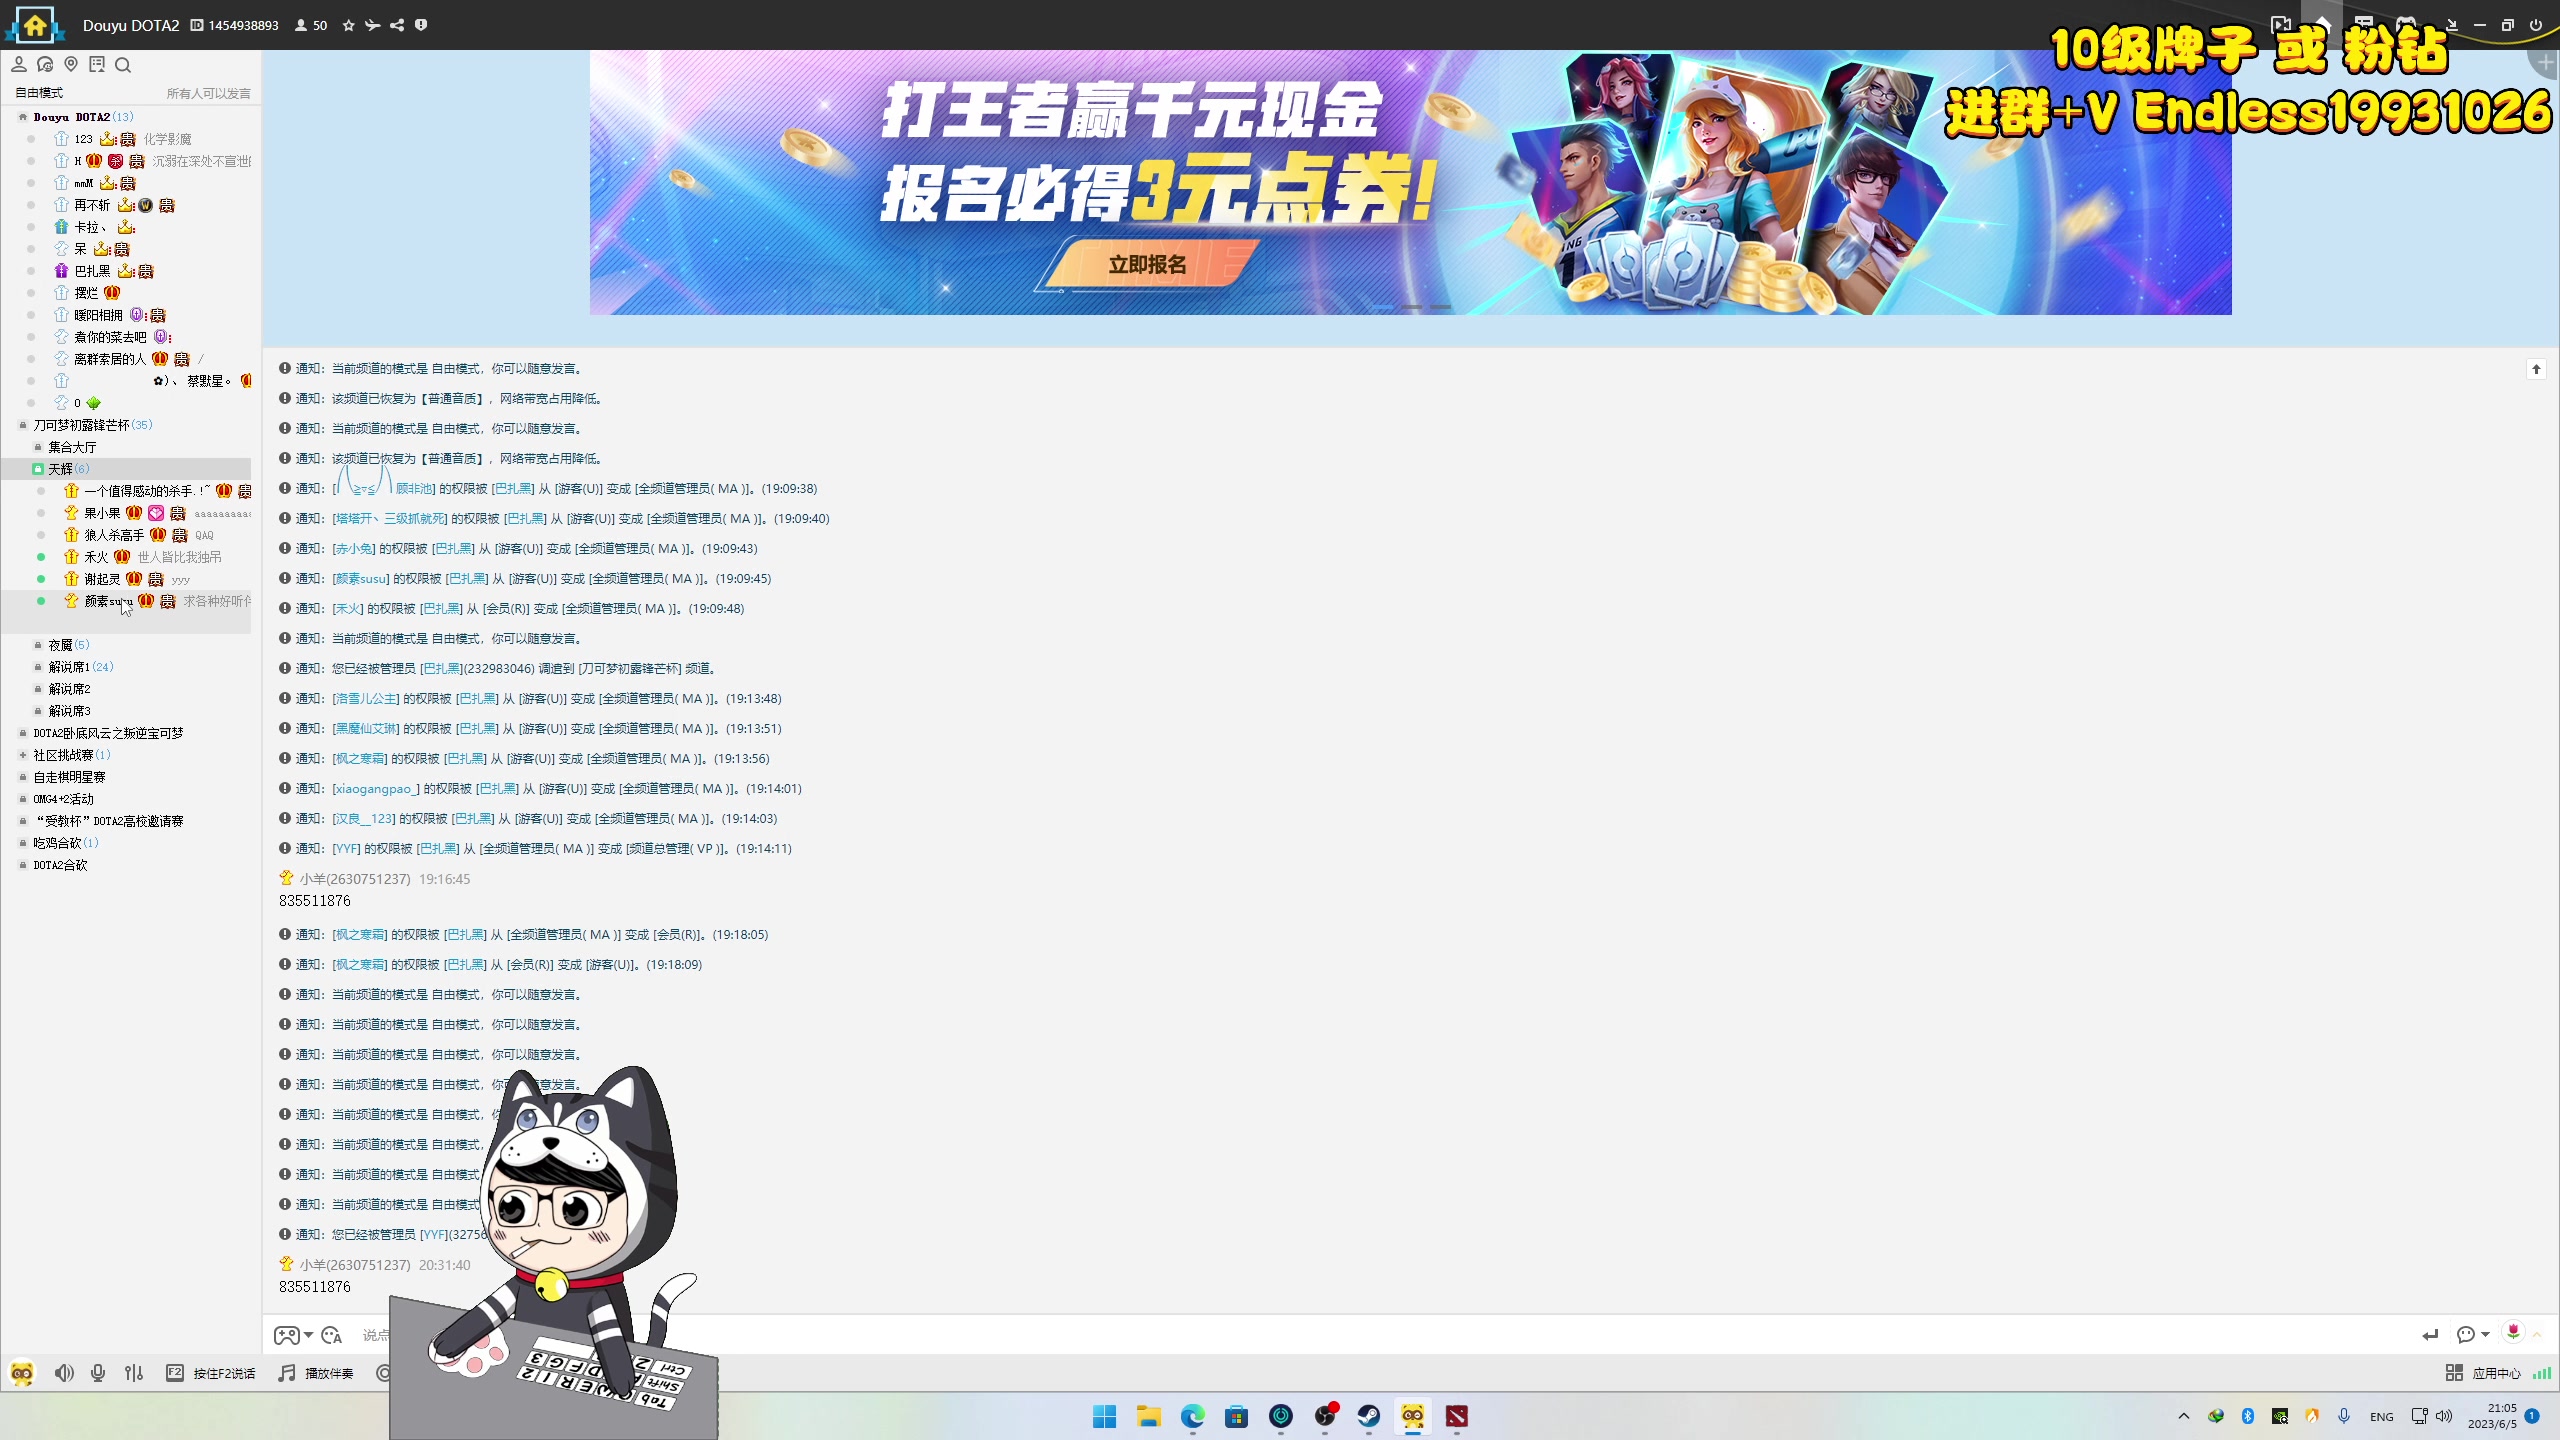Select the 解说席2 sub-channel

click(69, 689)
